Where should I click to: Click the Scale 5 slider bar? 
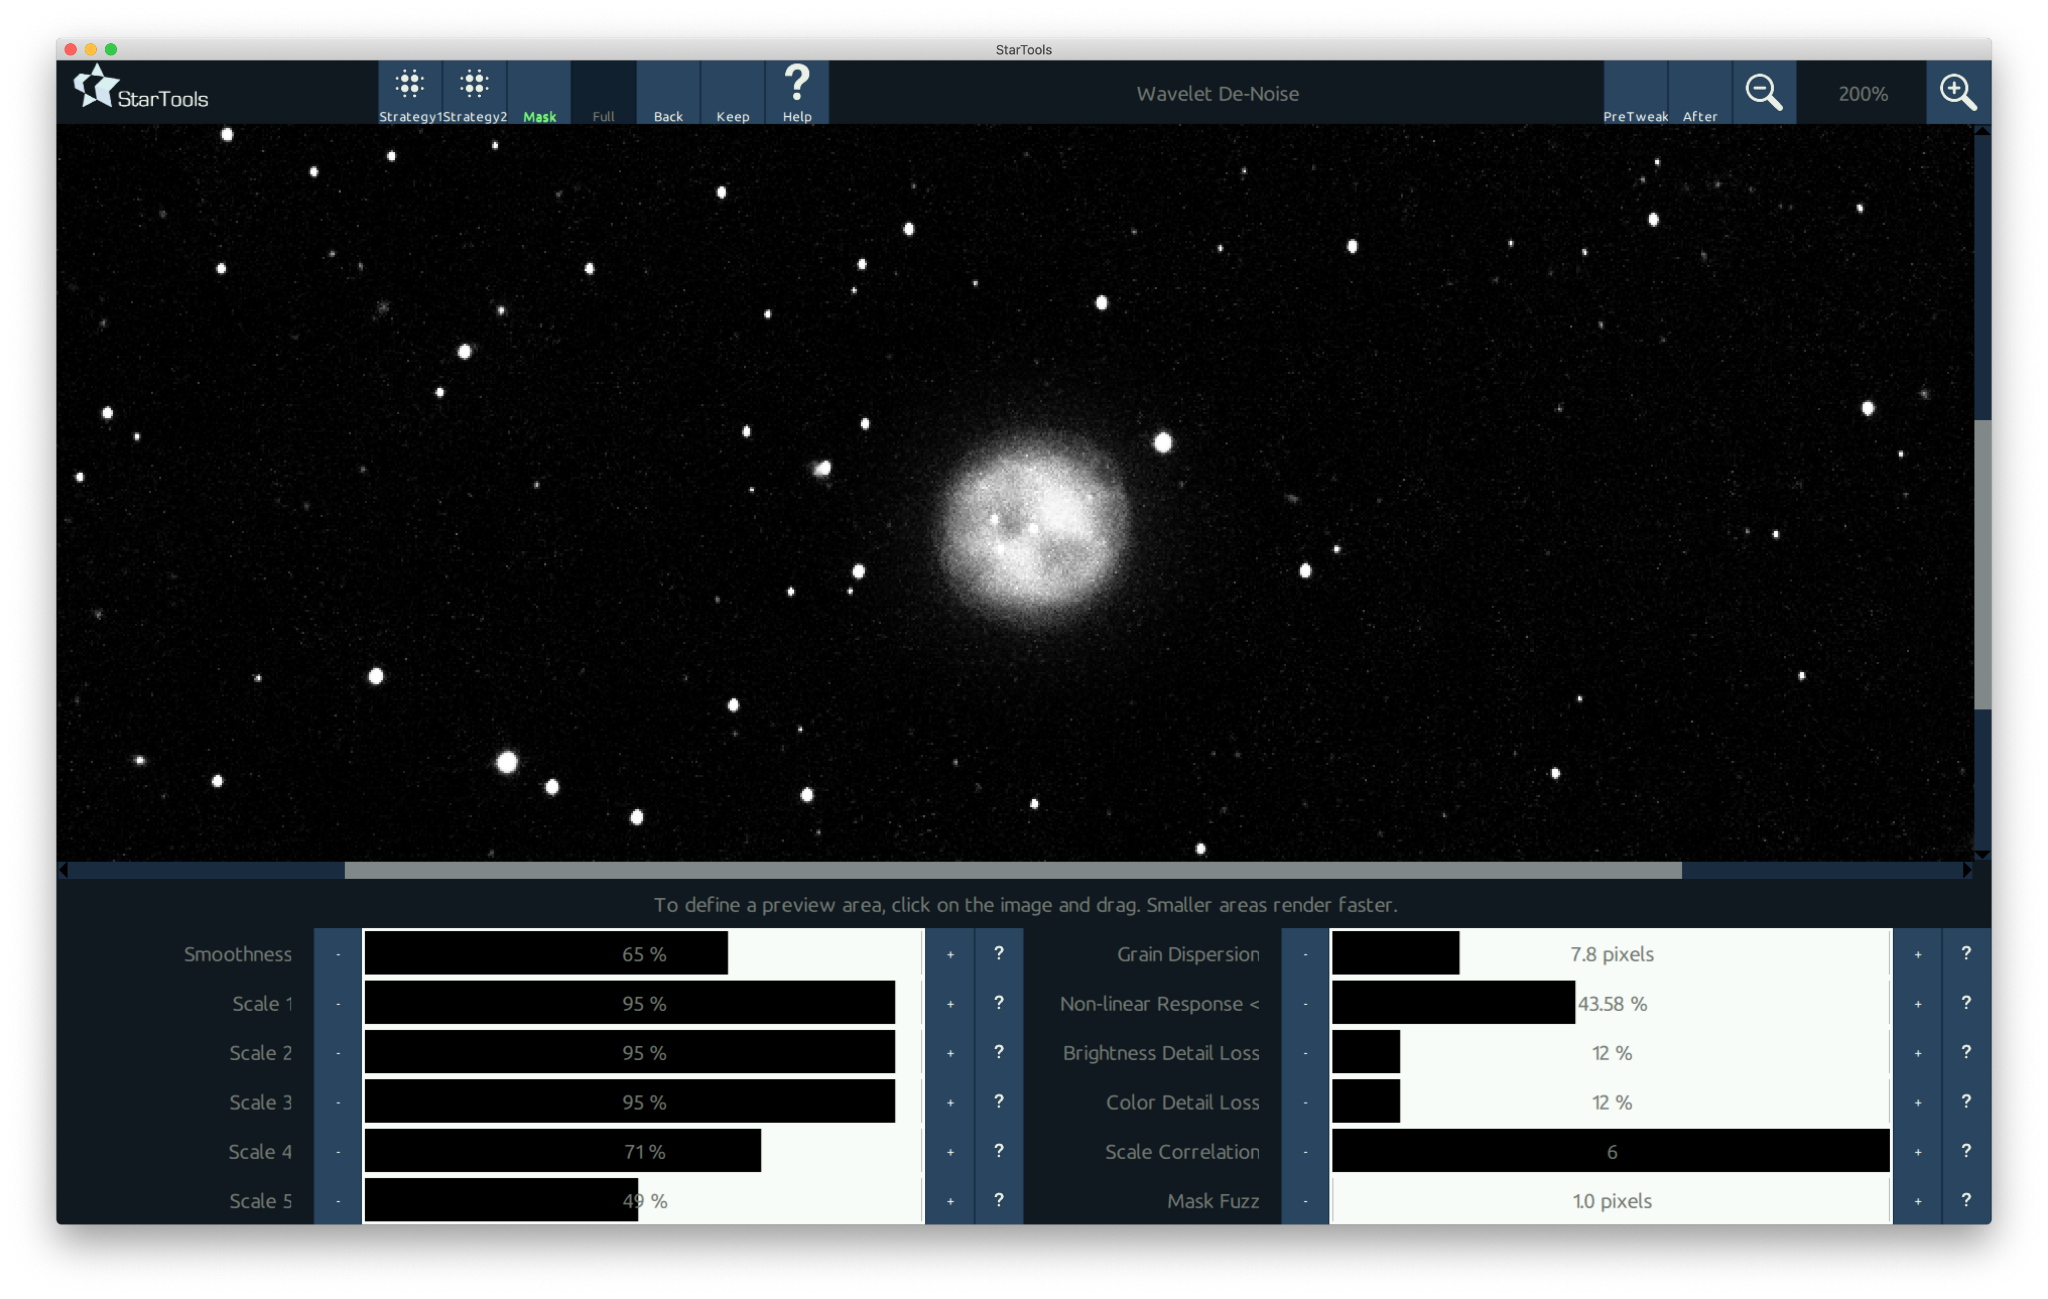click(643, 1200)
